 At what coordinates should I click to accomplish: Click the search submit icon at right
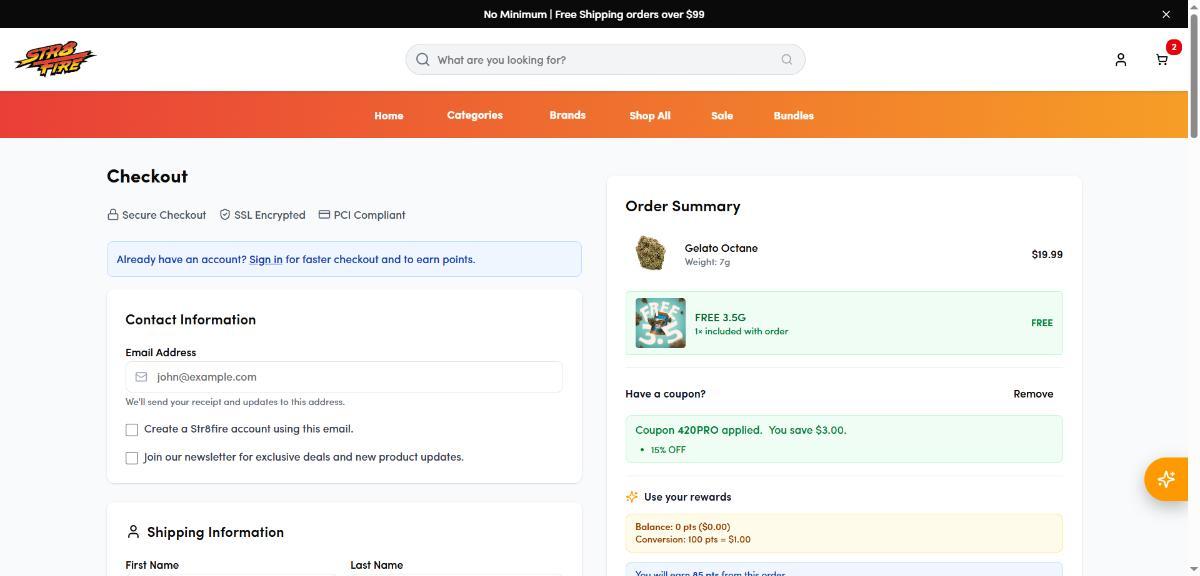(787, 60)
